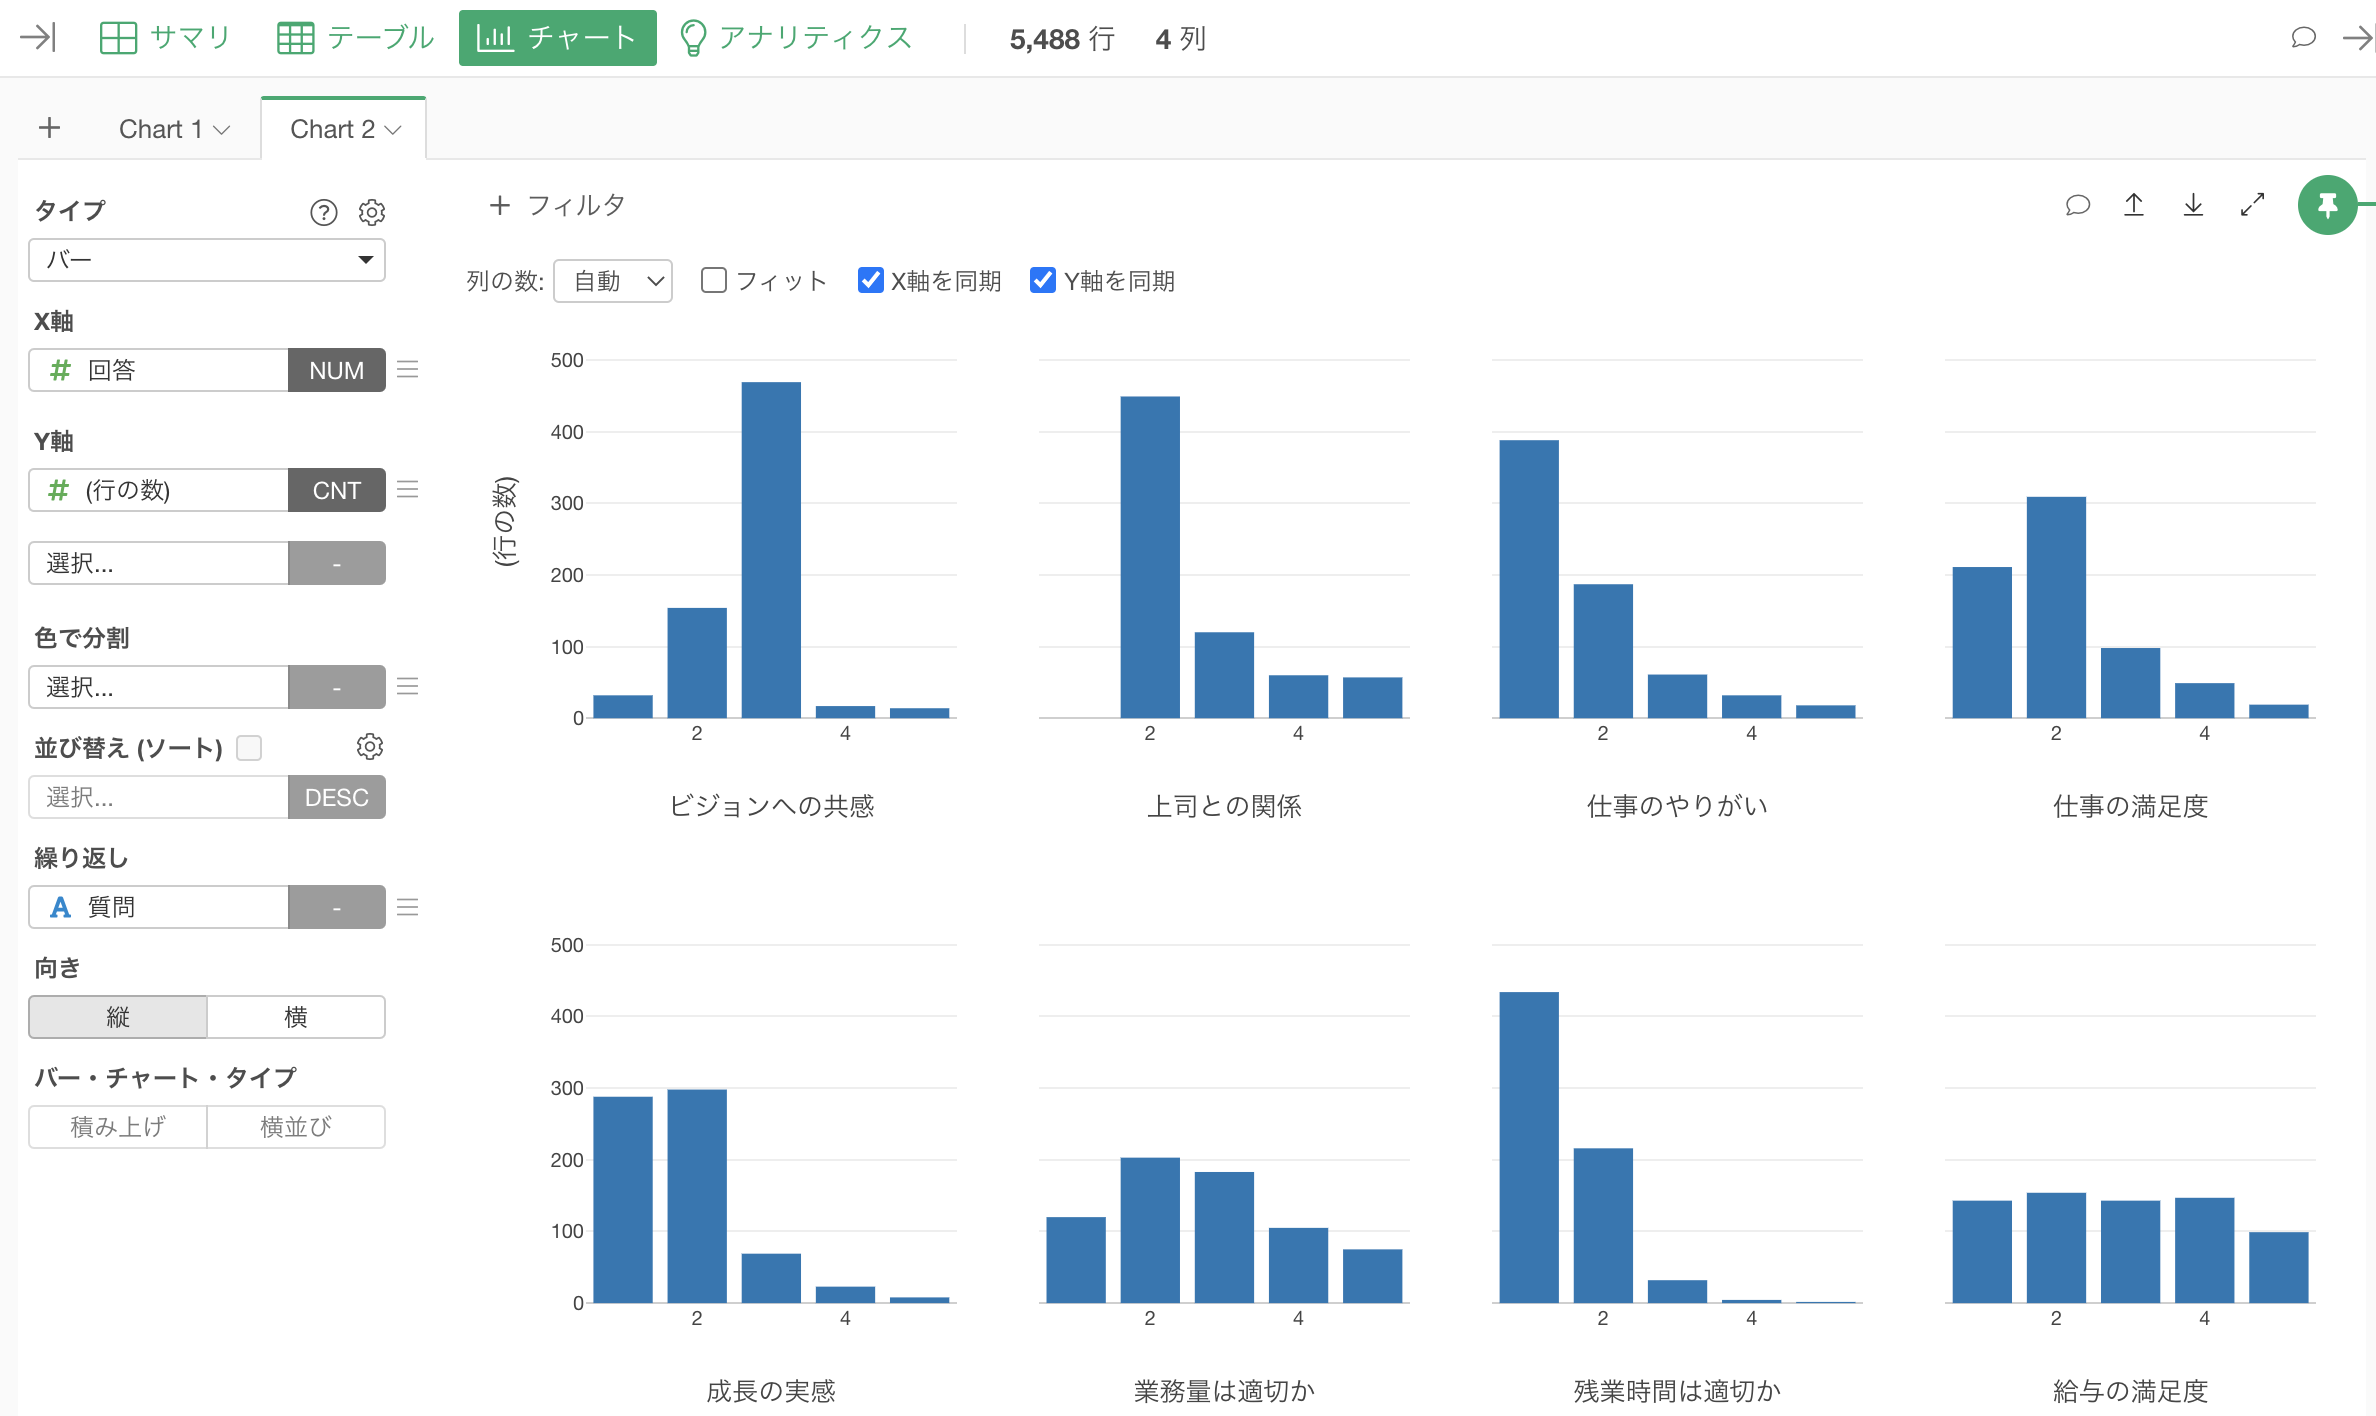Open chart comment bubble in toolbar

point(2077,205)
